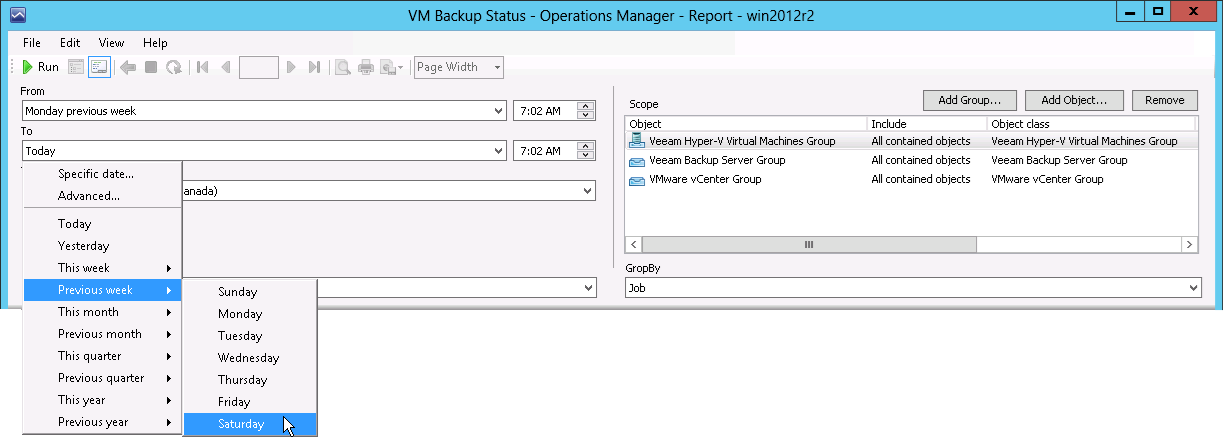This screenshot has height=442, width=1223.
Task: Pick Saturday in the Previous week submenu
Action: [x=250, y=424]
